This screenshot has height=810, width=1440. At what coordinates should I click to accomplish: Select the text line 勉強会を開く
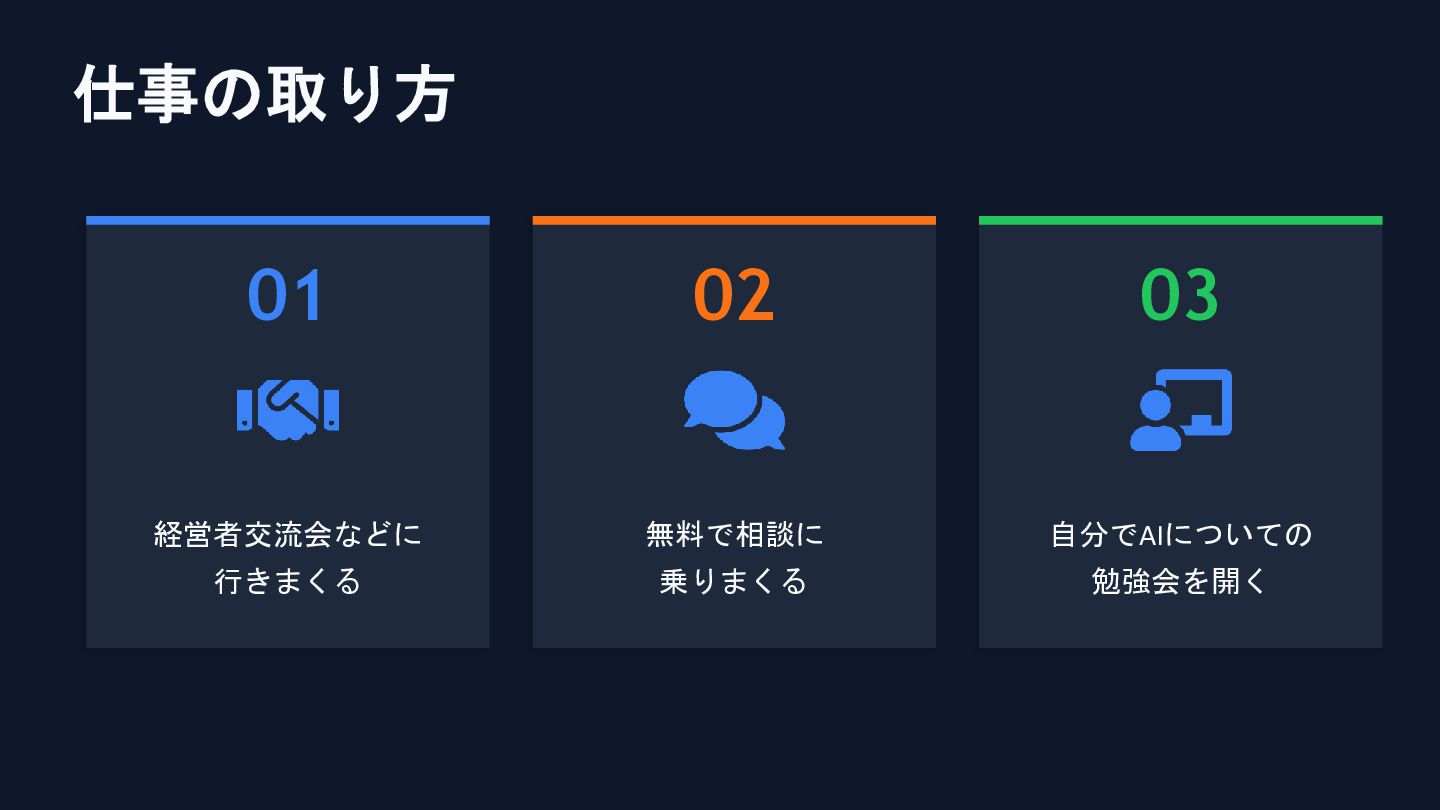coord(1180,581)
